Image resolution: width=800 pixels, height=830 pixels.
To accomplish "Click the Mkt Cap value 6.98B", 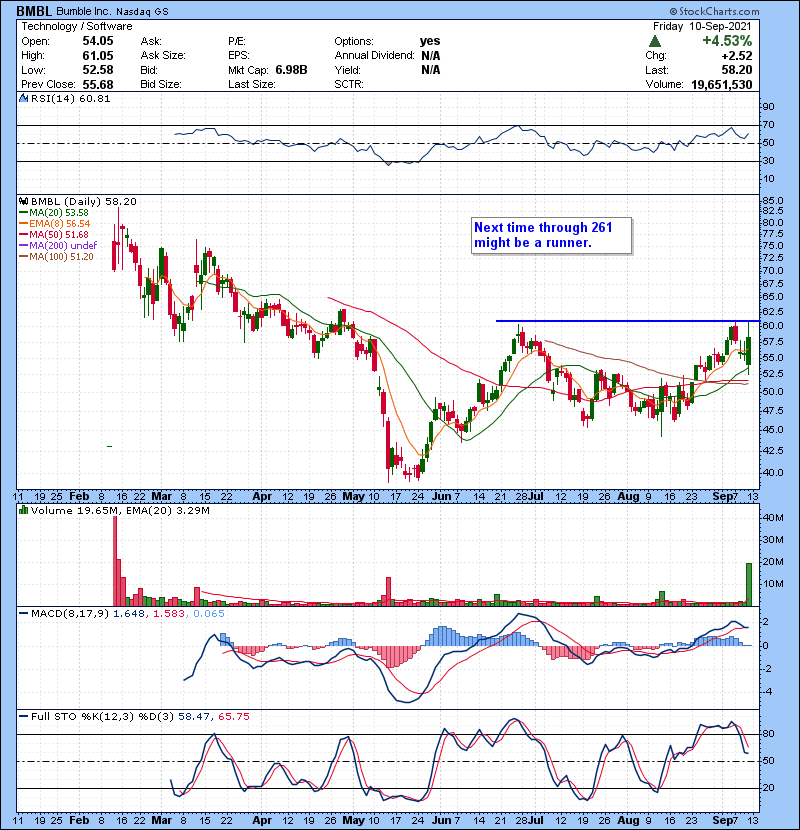I will pos(291,70).
